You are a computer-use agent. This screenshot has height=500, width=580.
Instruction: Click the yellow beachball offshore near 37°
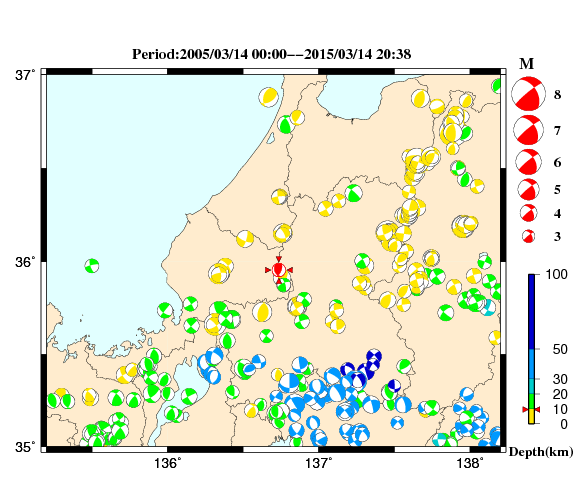[x=269, y=97]
